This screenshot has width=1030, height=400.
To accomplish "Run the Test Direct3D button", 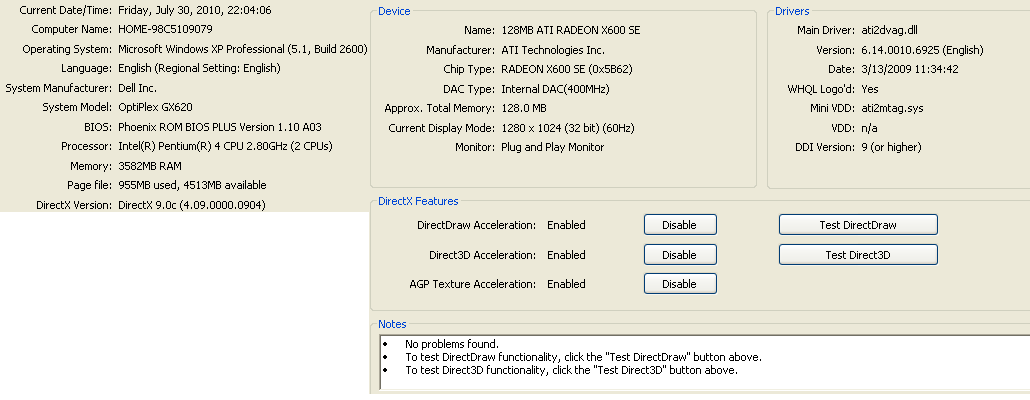I will tap(857, 255).
